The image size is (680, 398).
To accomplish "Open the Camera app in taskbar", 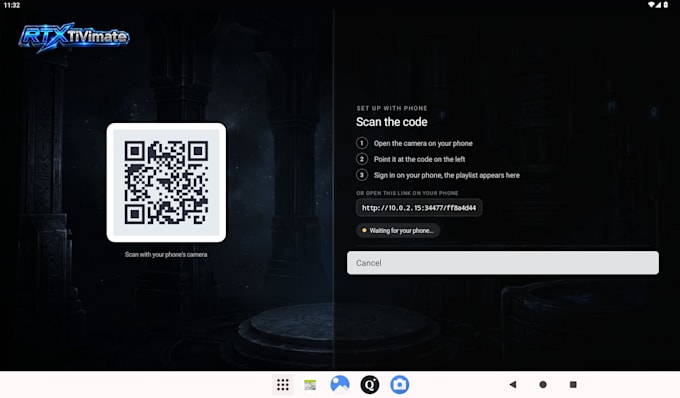I will click(399, 385).
